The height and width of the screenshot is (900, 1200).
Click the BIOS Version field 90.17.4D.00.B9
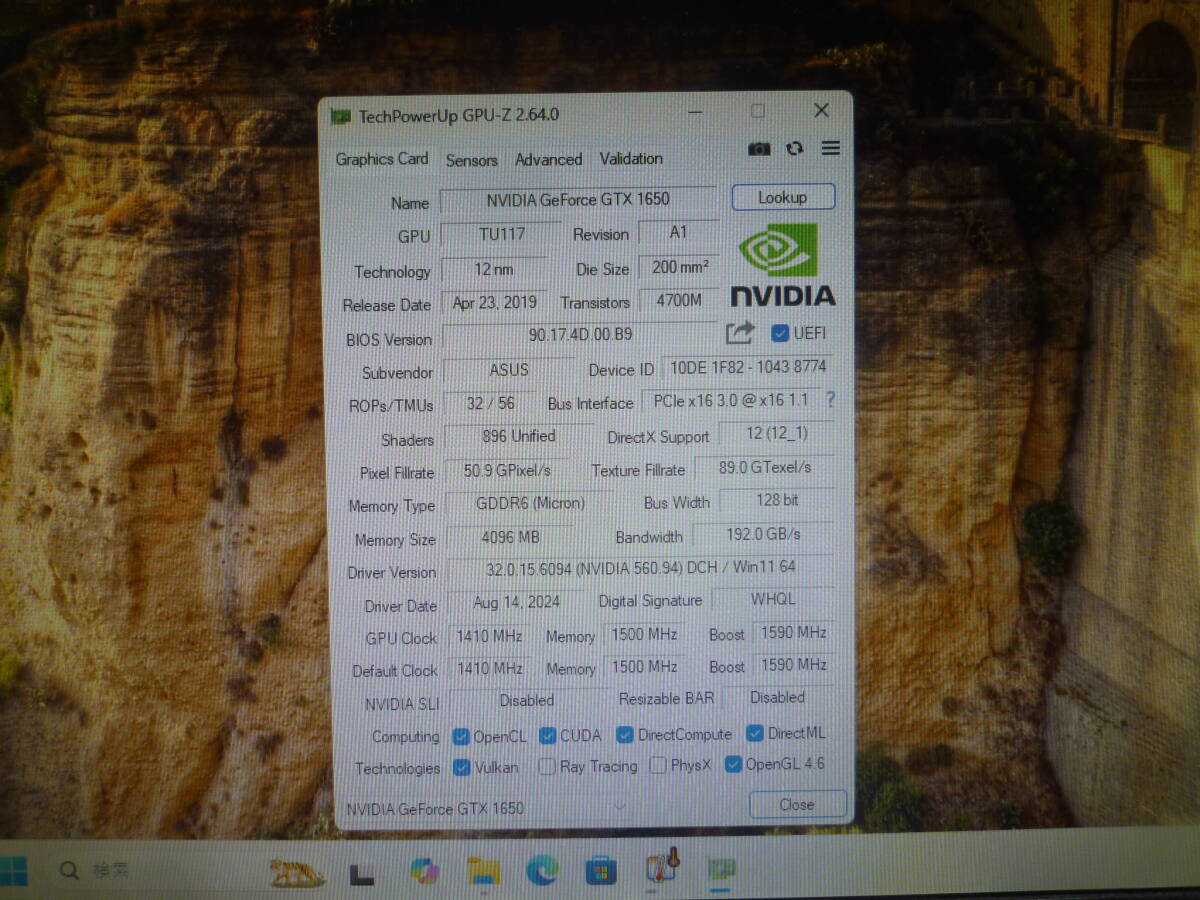[580, 335]
